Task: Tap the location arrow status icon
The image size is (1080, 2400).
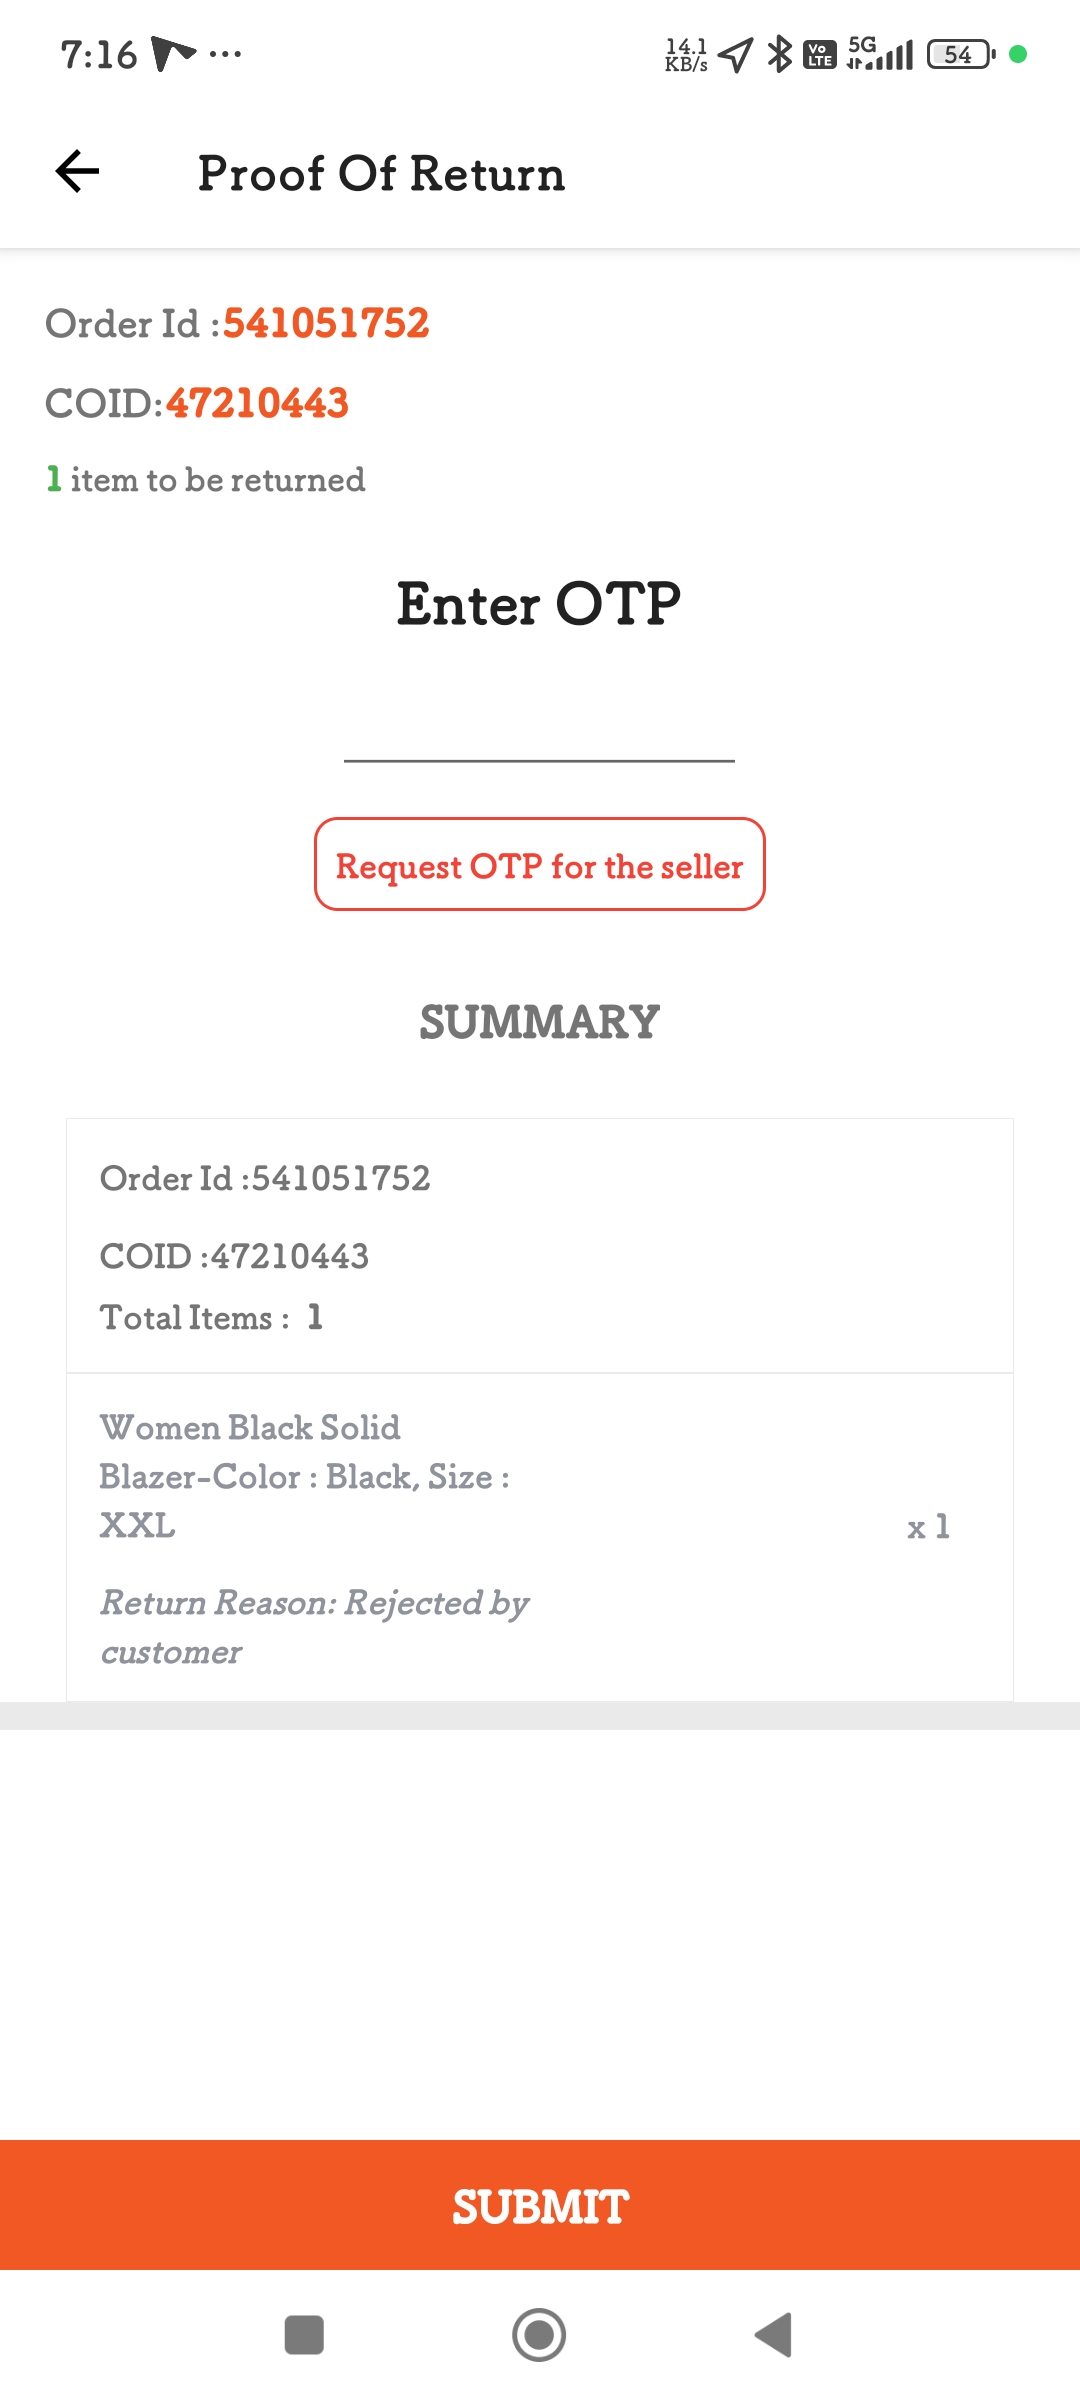Action: tap(735, 55)
